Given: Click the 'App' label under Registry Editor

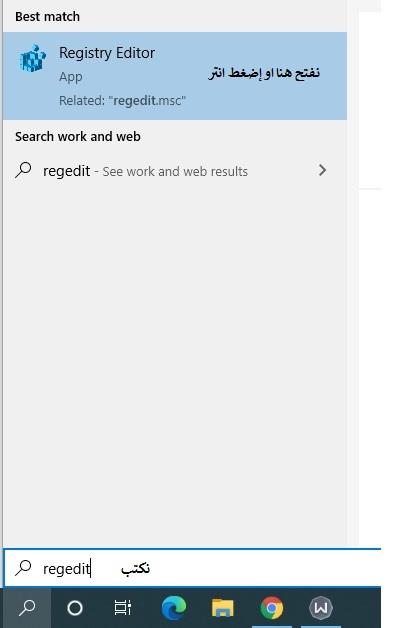Looking at the screenshot, I should (x=70, y=77).
